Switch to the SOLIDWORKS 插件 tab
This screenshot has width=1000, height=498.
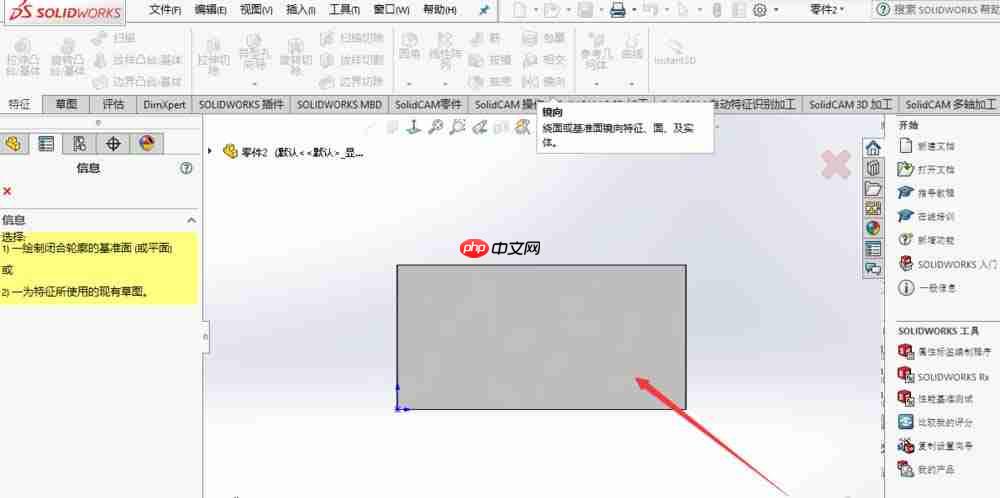tap(241, 105)
